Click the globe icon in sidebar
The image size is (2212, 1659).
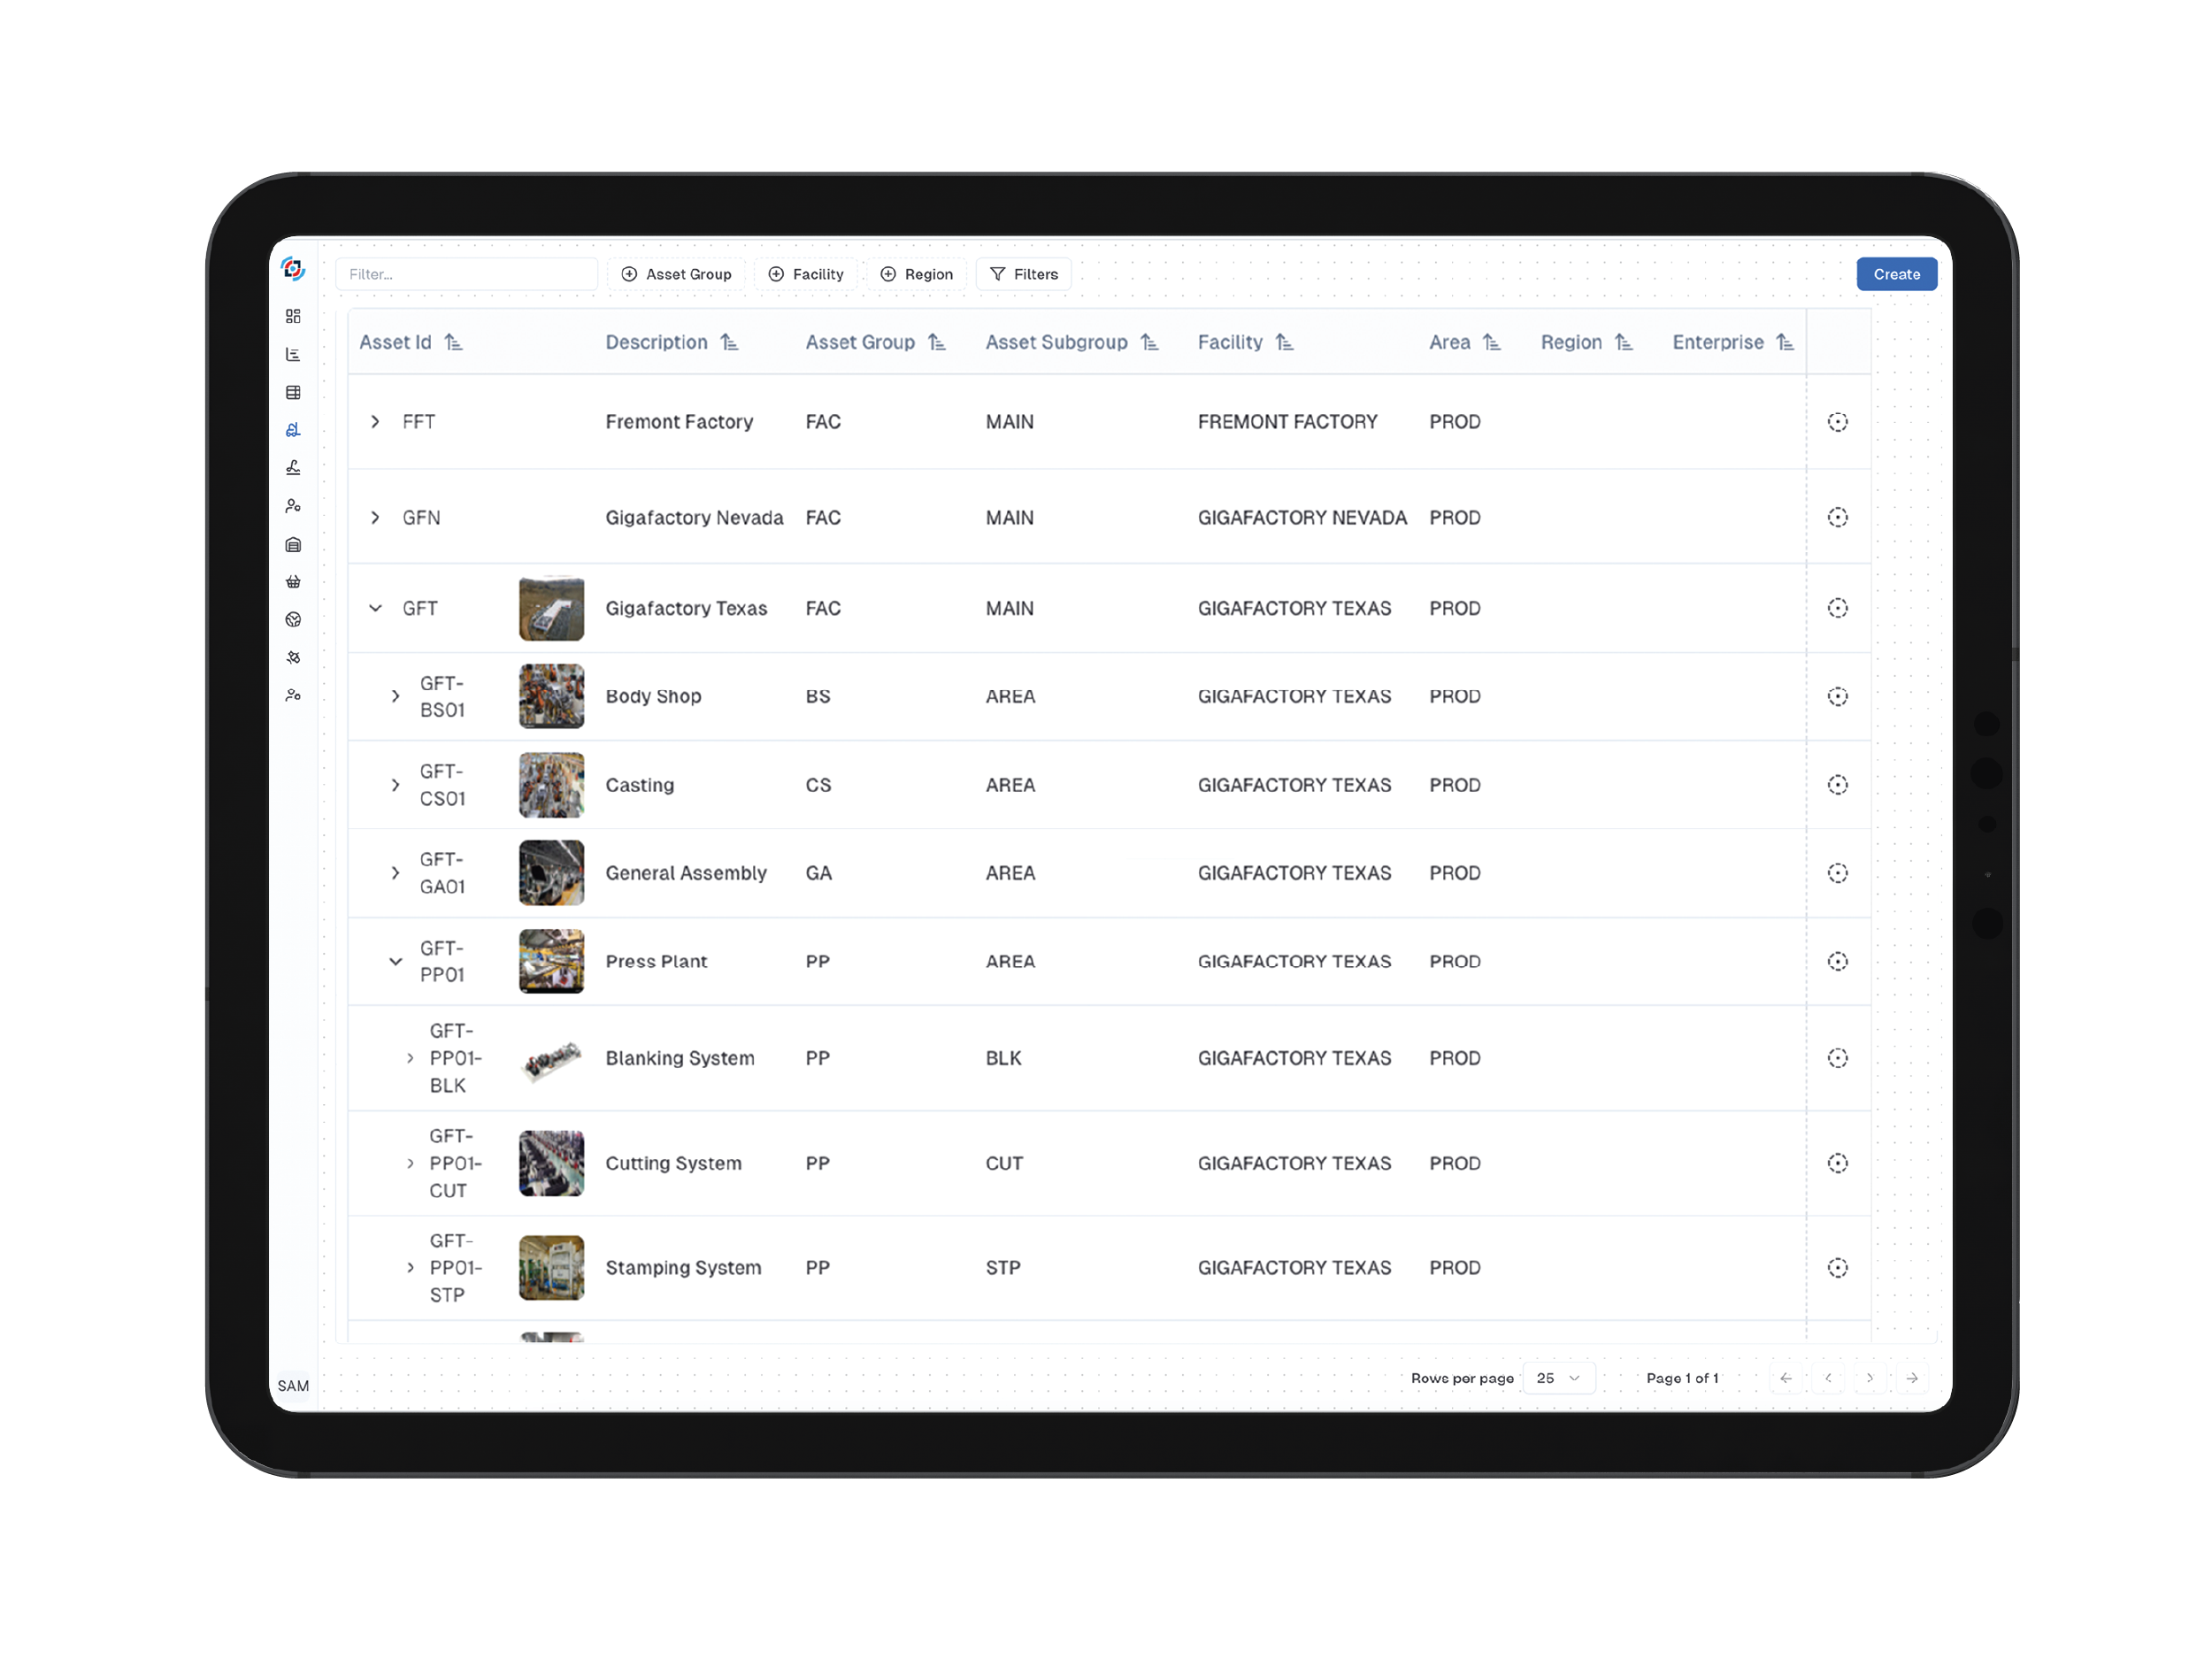(293, 620)
